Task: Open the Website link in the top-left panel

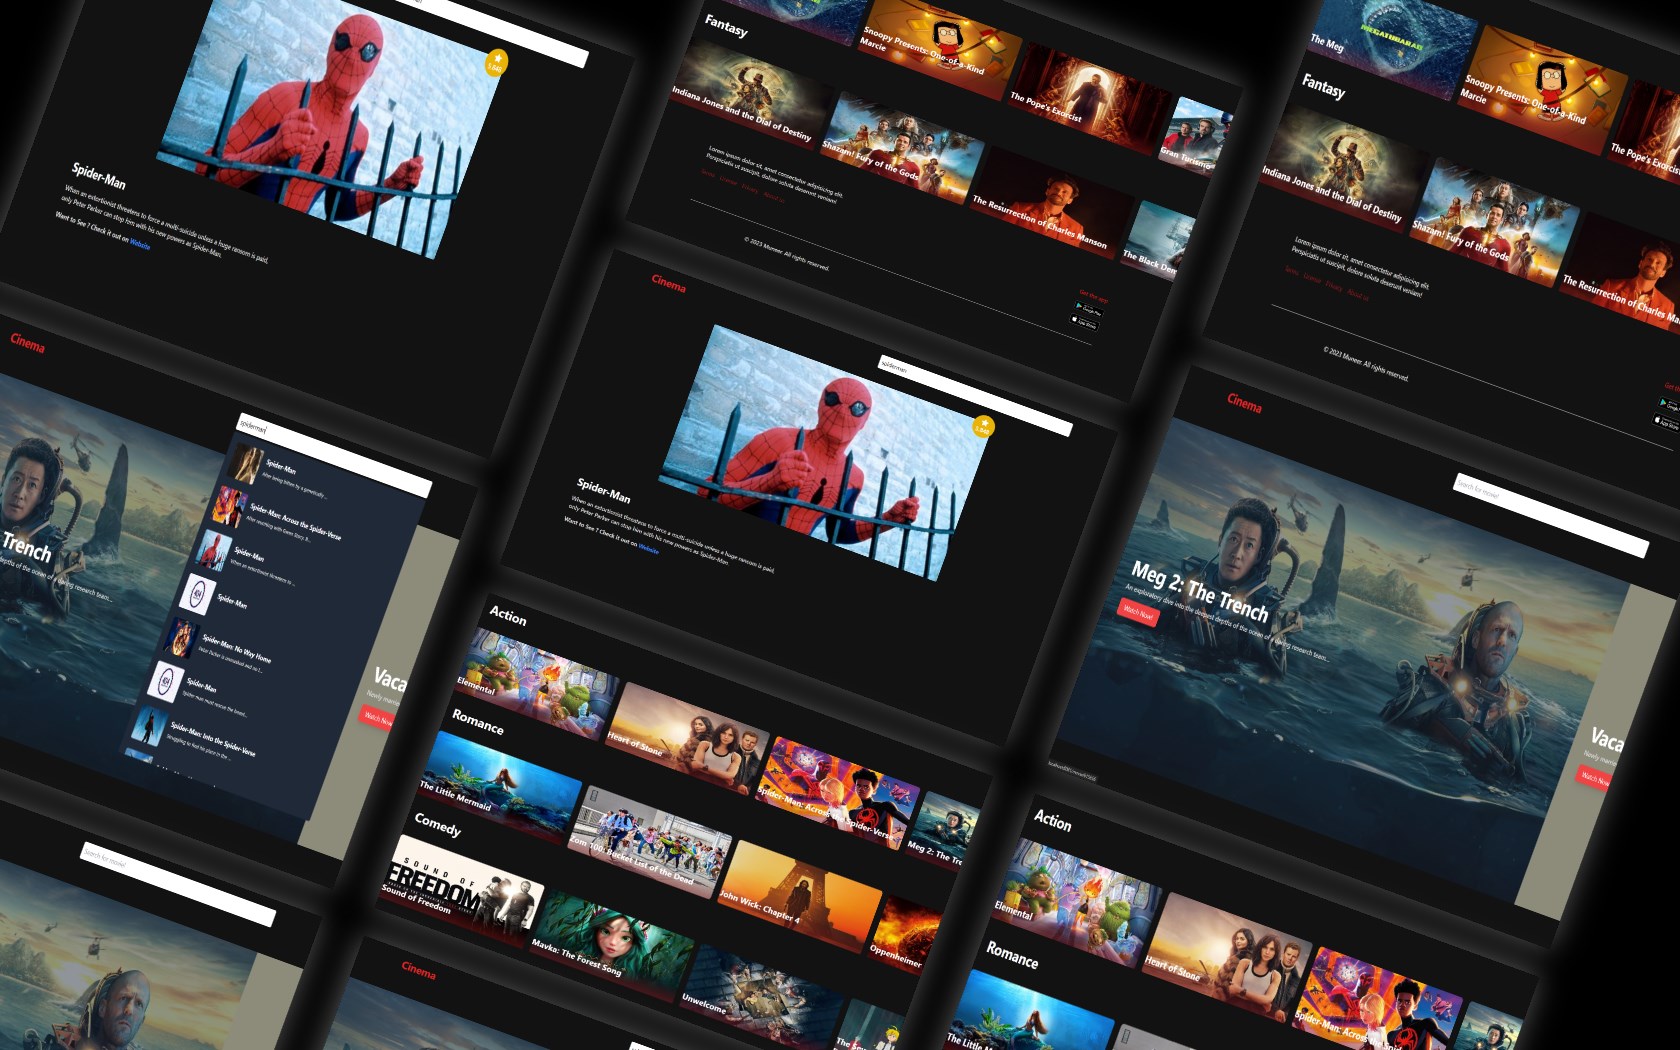Action: (x=140, y=243)
